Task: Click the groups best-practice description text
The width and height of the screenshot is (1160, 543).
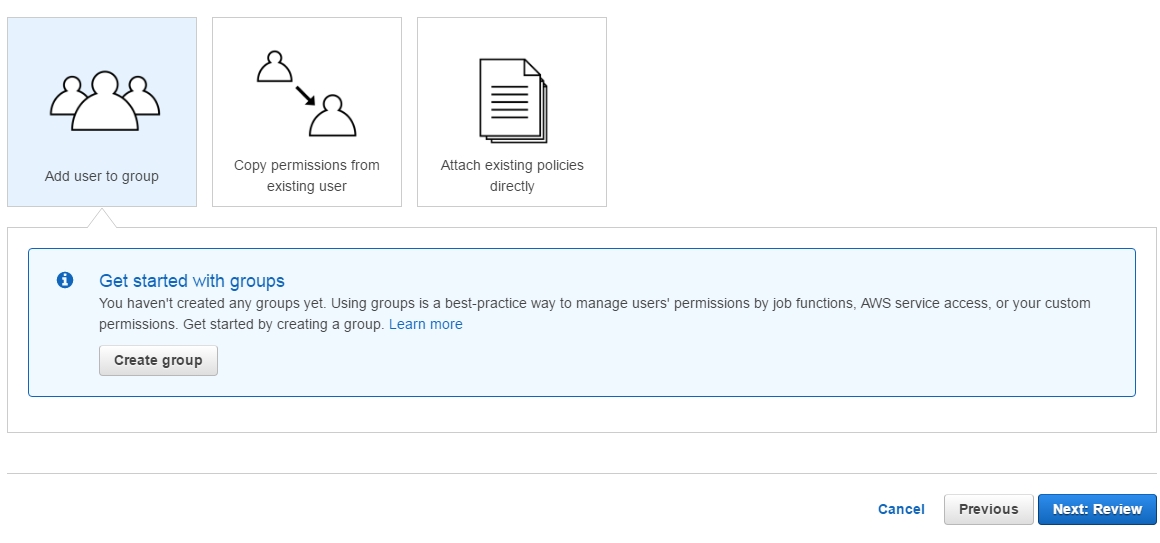Action: coord(595,314)
